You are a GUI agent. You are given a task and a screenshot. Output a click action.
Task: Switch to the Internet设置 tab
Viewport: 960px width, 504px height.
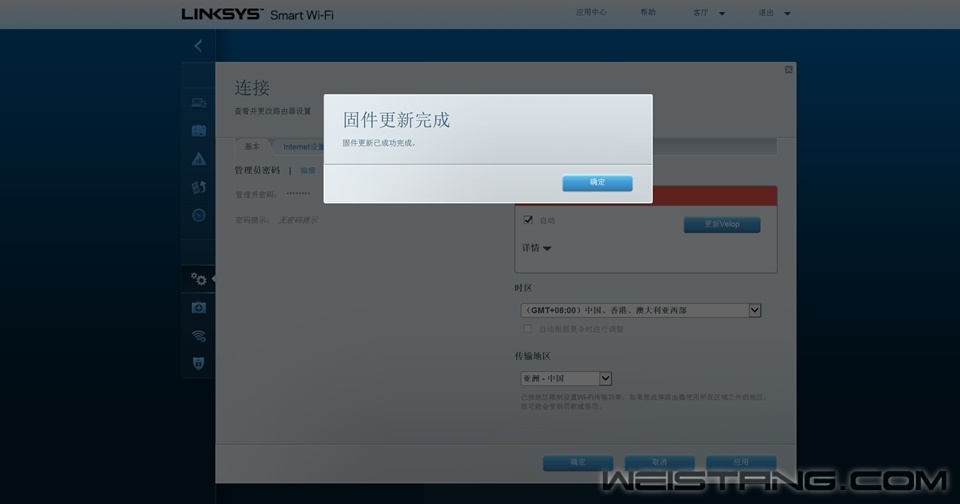303,146
